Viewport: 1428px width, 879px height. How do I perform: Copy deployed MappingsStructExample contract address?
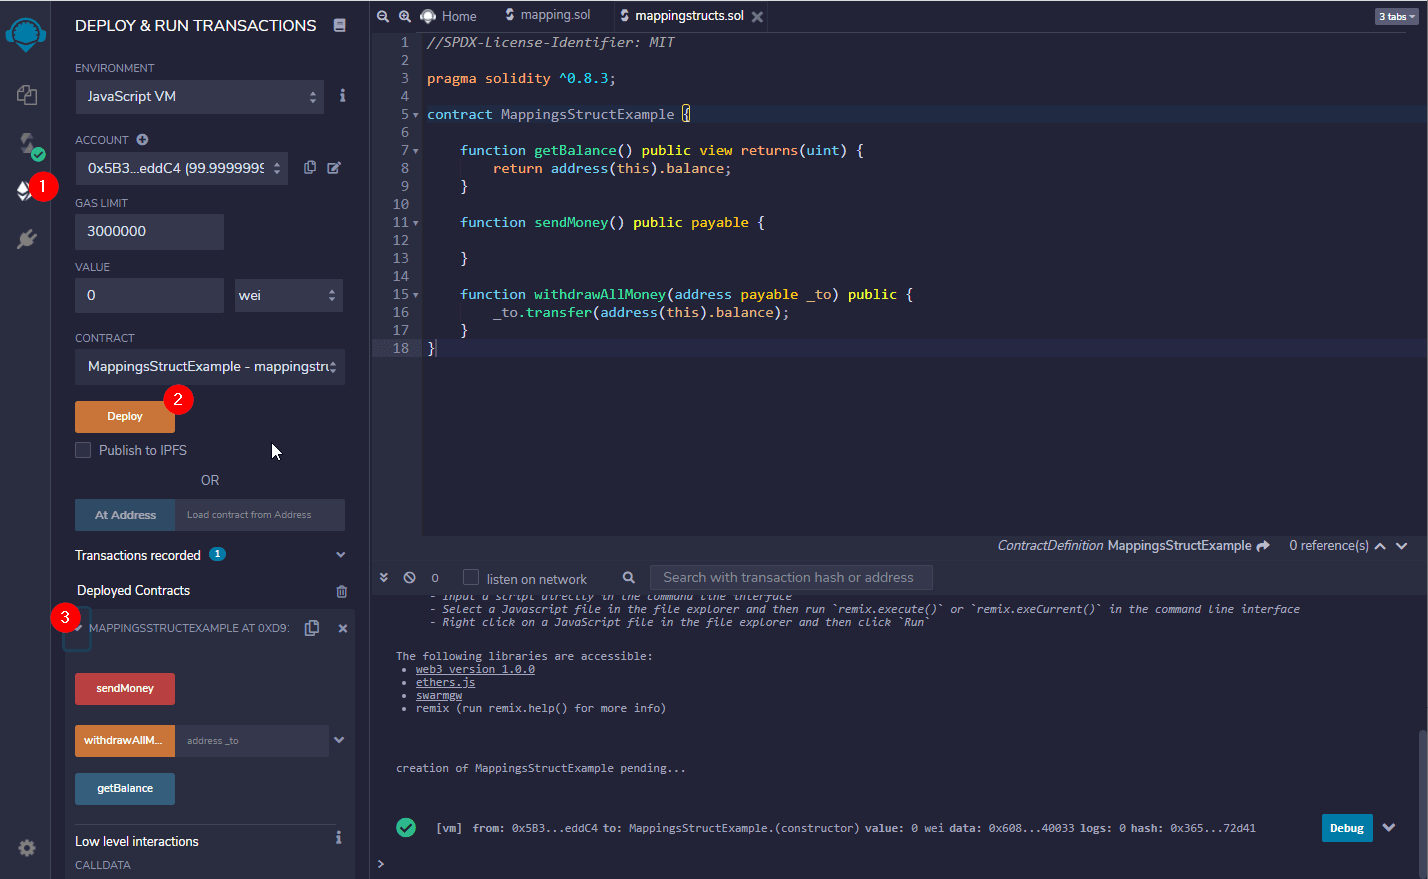click(312, 628)
